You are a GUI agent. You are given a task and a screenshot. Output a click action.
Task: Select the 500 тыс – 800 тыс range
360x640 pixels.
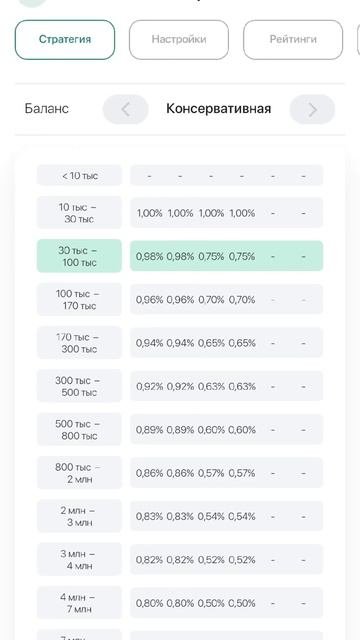pos(79,429)
